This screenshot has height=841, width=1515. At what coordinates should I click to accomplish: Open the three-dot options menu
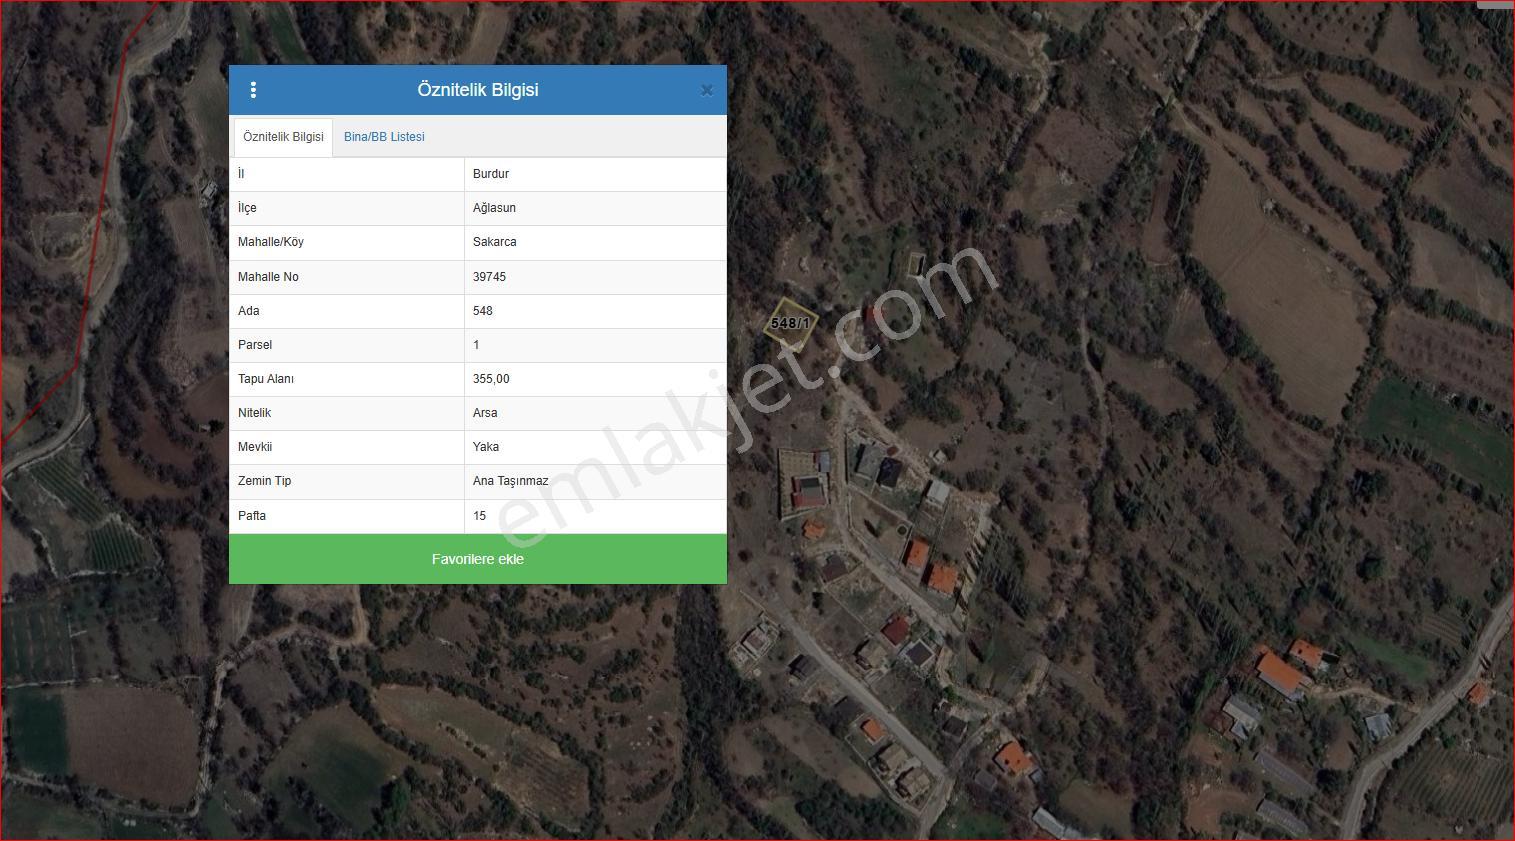point(253,90)
